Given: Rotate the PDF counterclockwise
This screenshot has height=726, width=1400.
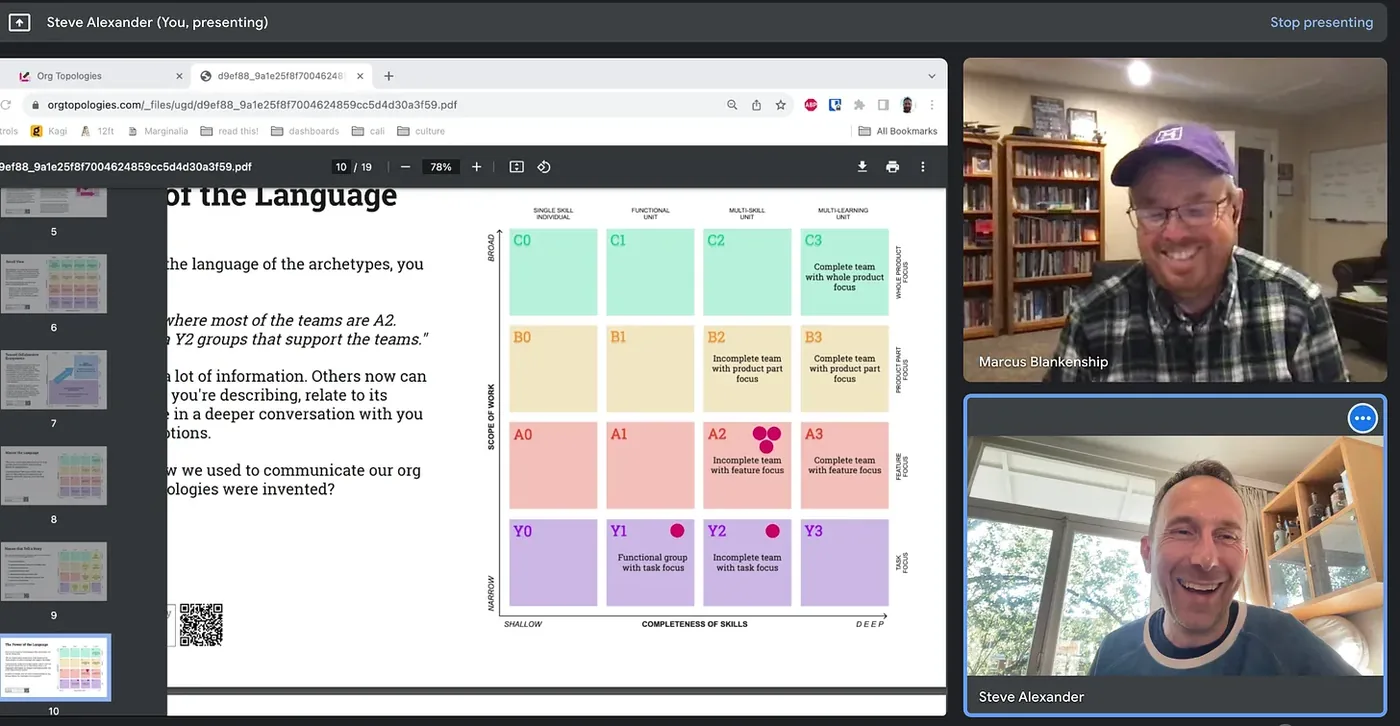Looking at the screenshot, I should coord(544,167).
